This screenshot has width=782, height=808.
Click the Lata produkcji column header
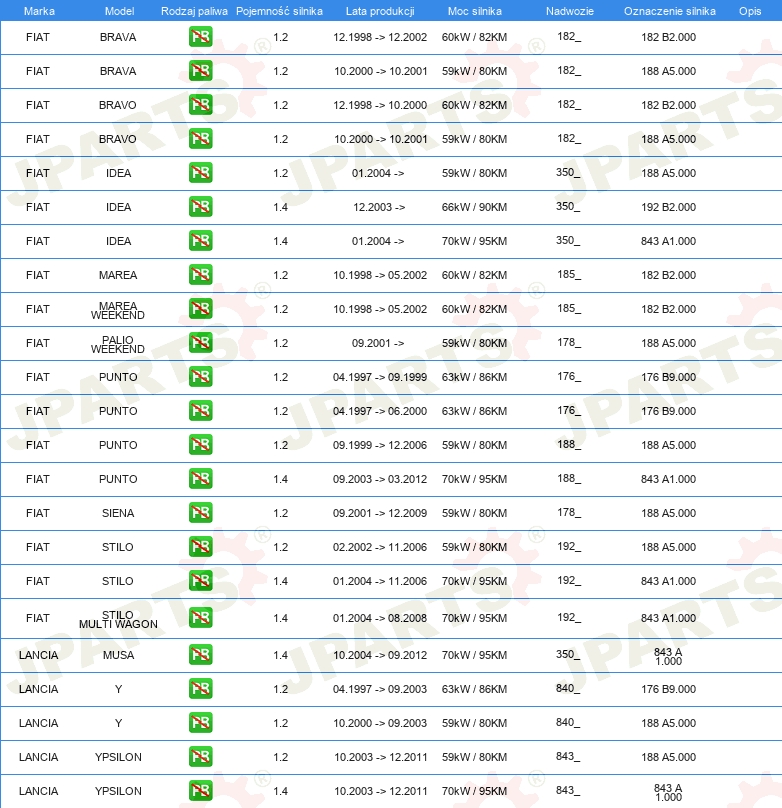coord(380,11)
